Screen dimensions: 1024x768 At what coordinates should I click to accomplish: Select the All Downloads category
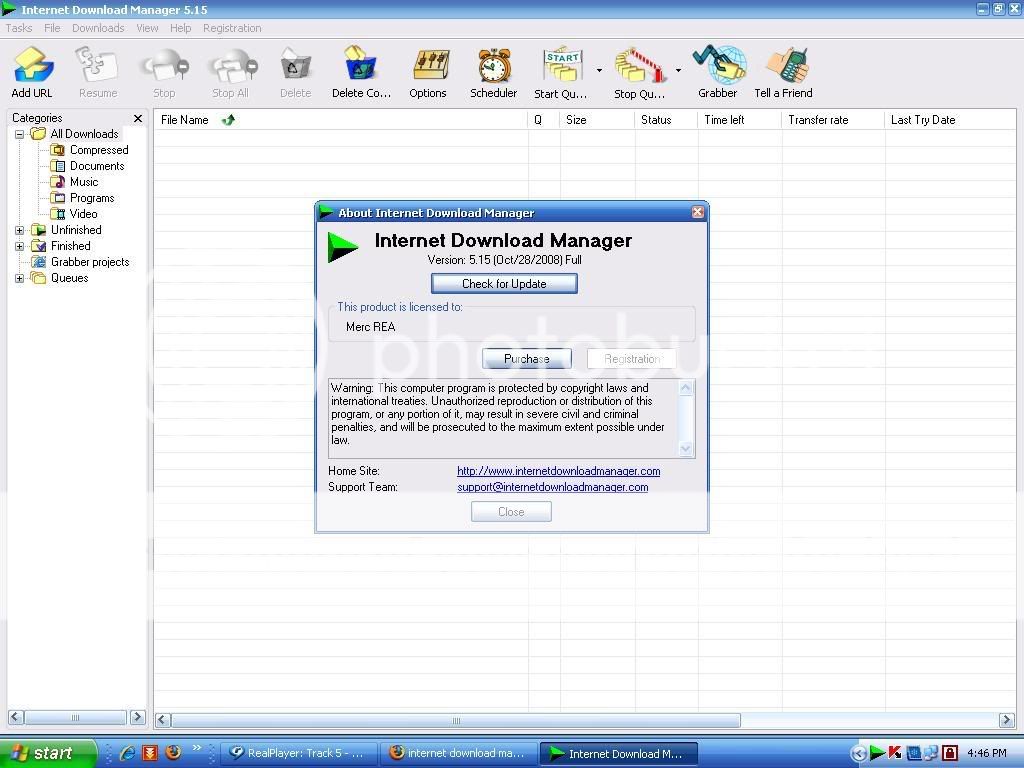click(x=85, y=134)
